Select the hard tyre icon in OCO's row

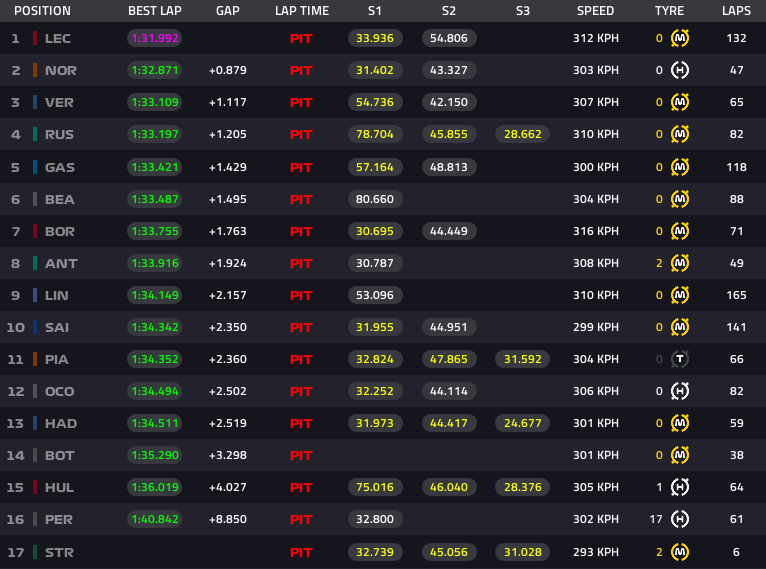[680, 391]
